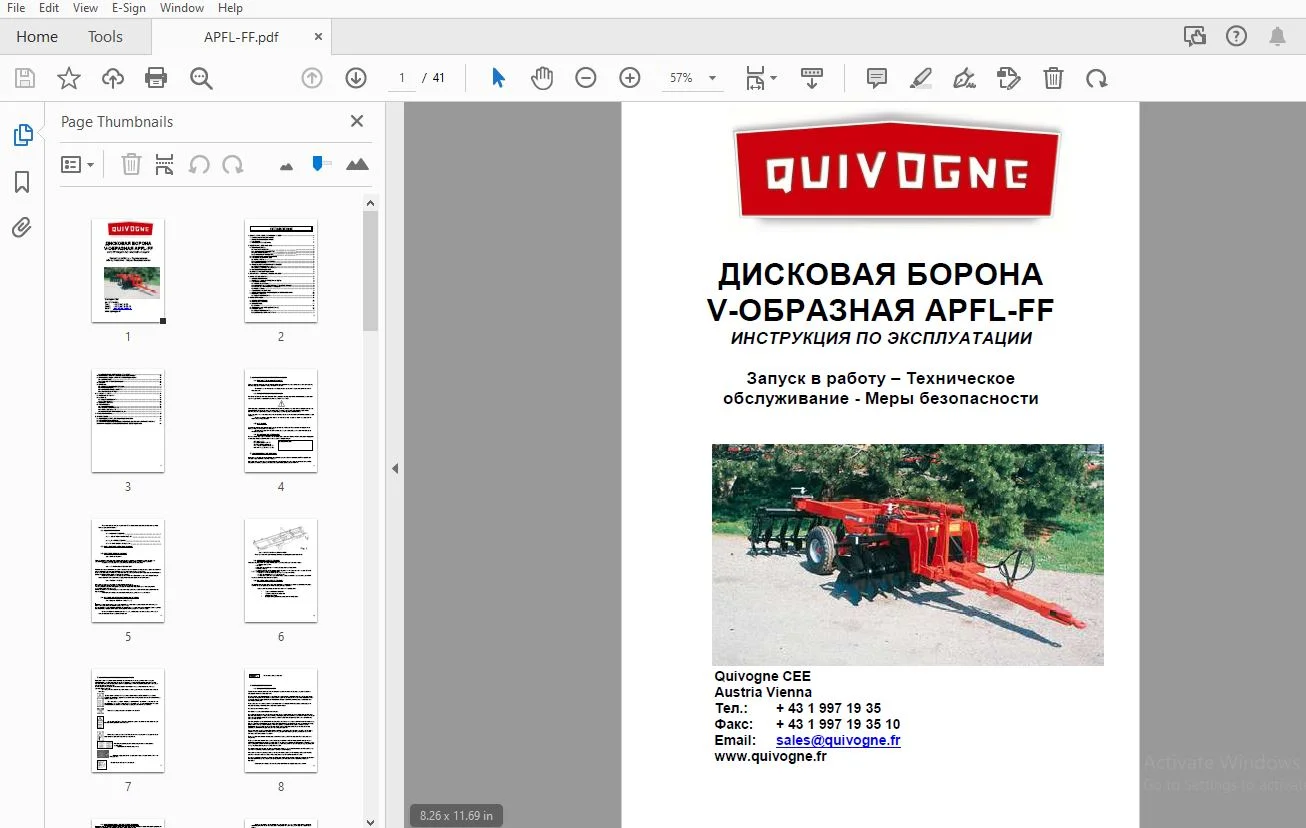Viewport: 1306px width, 828px height.
Task: Delete selected pages in thumbnails panel
Action: pos(131,164)
